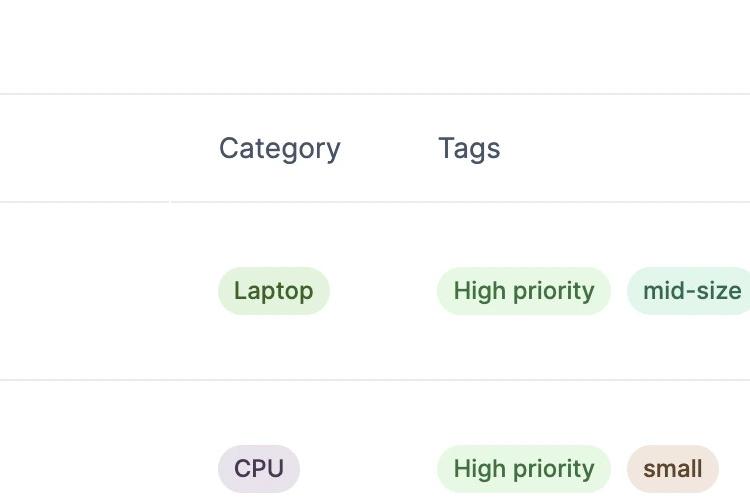Filter by CPU row's High priority label
The image size is (750, 500).
click(524, 469)
